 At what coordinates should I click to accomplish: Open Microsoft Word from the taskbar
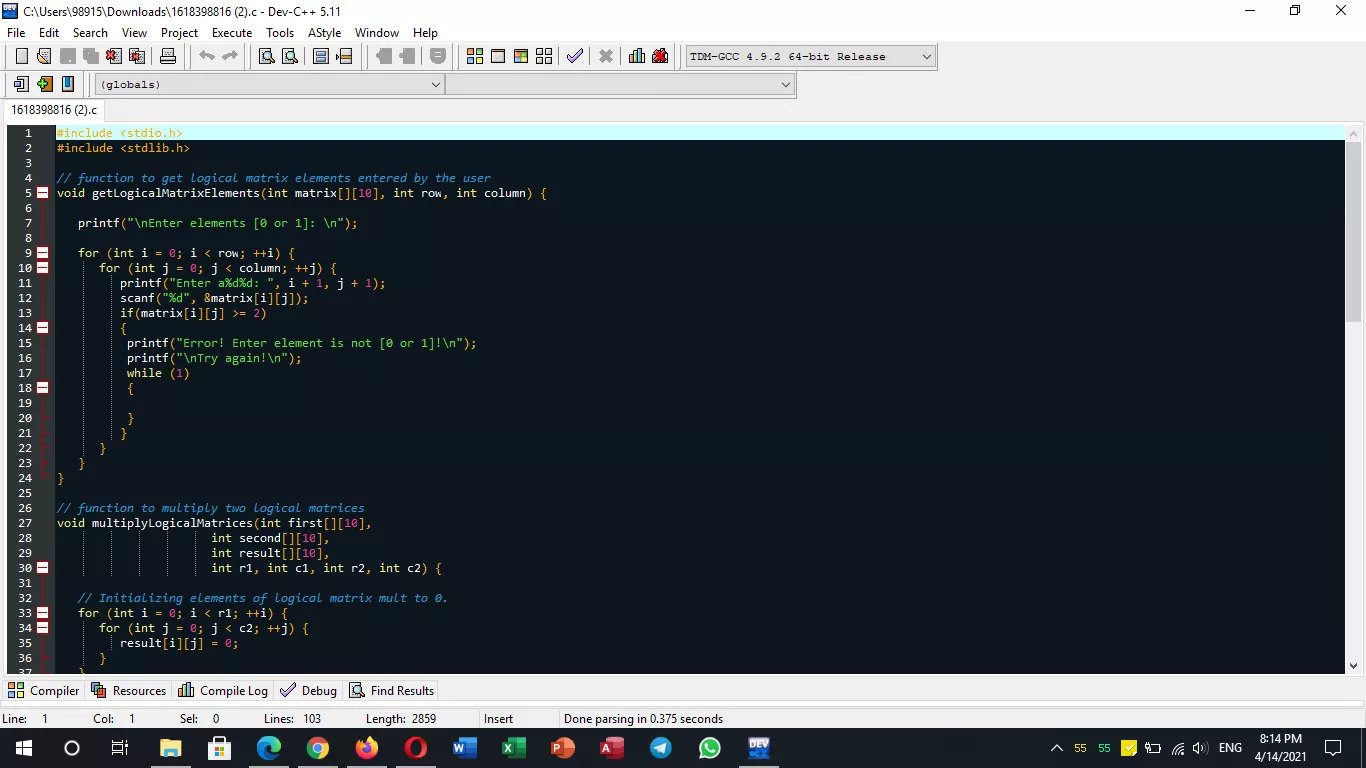click(x=465, y=748)
